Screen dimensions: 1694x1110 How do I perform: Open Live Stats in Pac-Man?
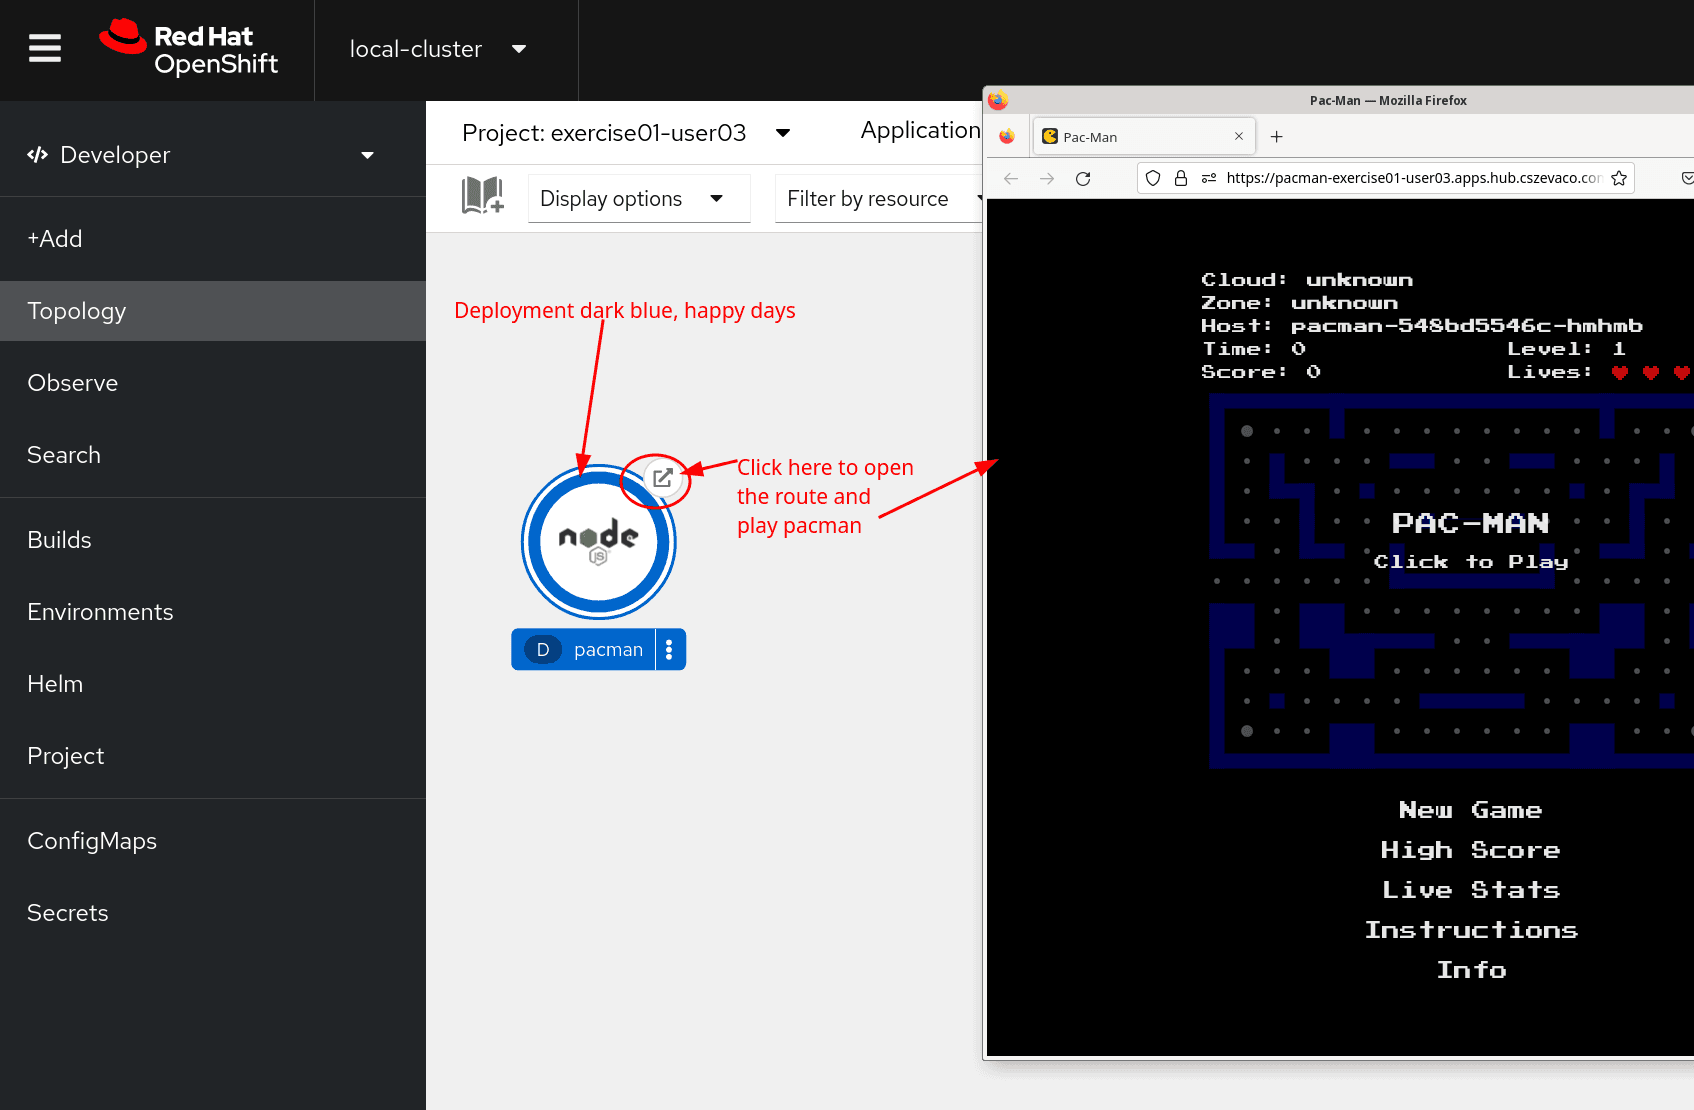point(1470,890)
